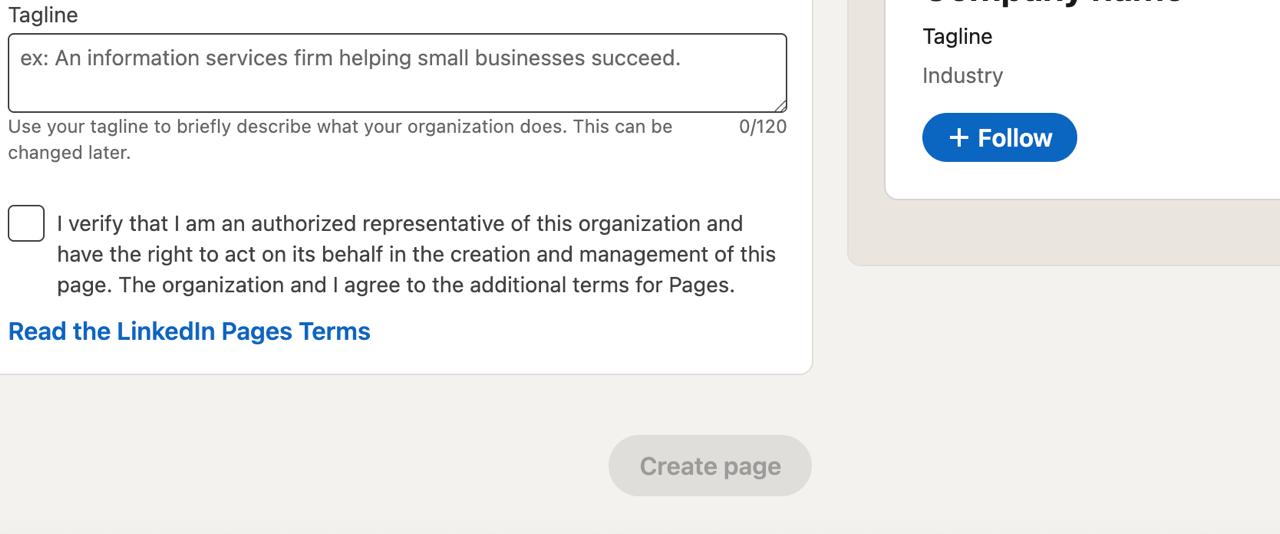The image size is (1280, 534).
Task: Click the "changed later." helper text line
Action: 69,153
